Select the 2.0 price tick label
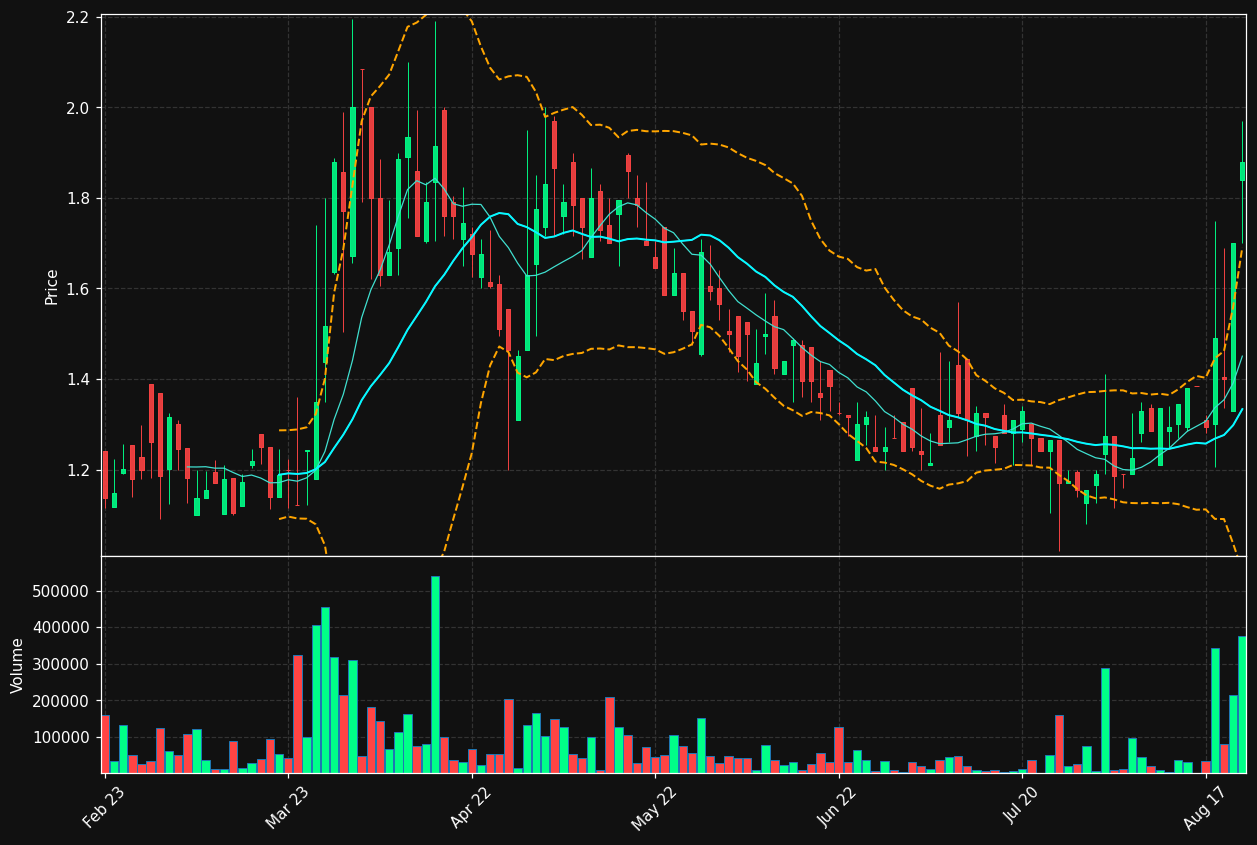The height and width of the screenshot is (845, 1257). [x=78, y=108]
